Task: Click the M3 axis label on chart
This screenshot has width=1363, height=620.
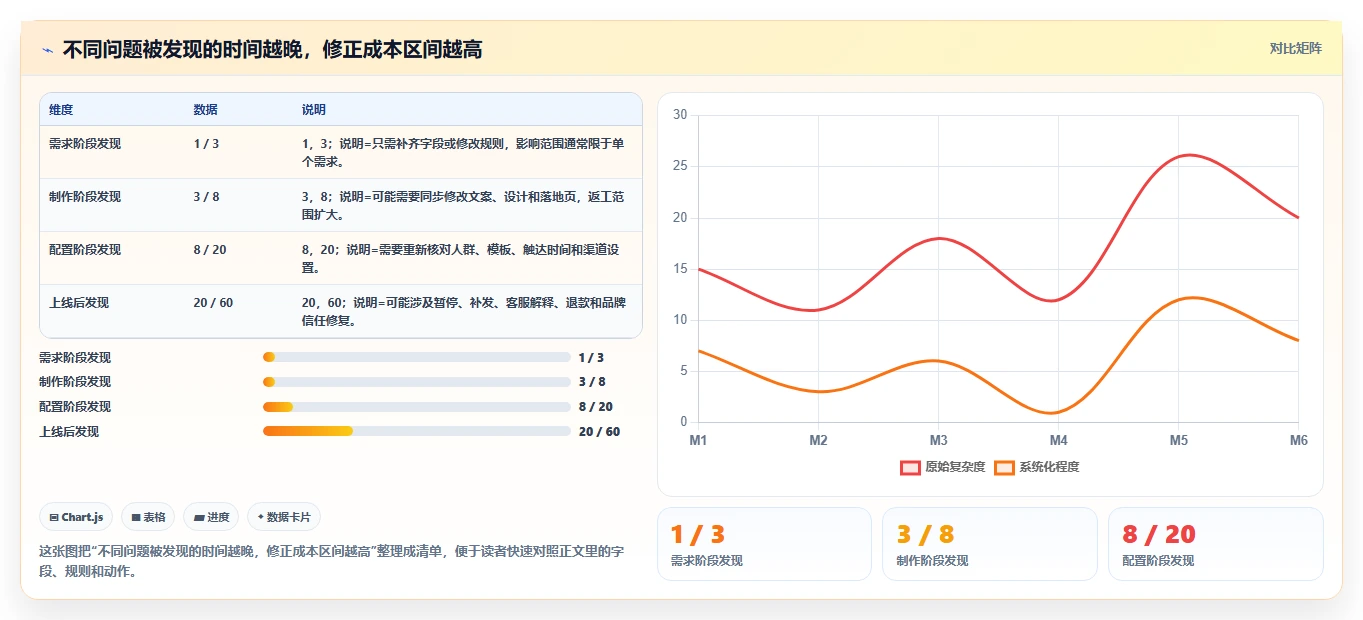Action: (x=938, y=441)
